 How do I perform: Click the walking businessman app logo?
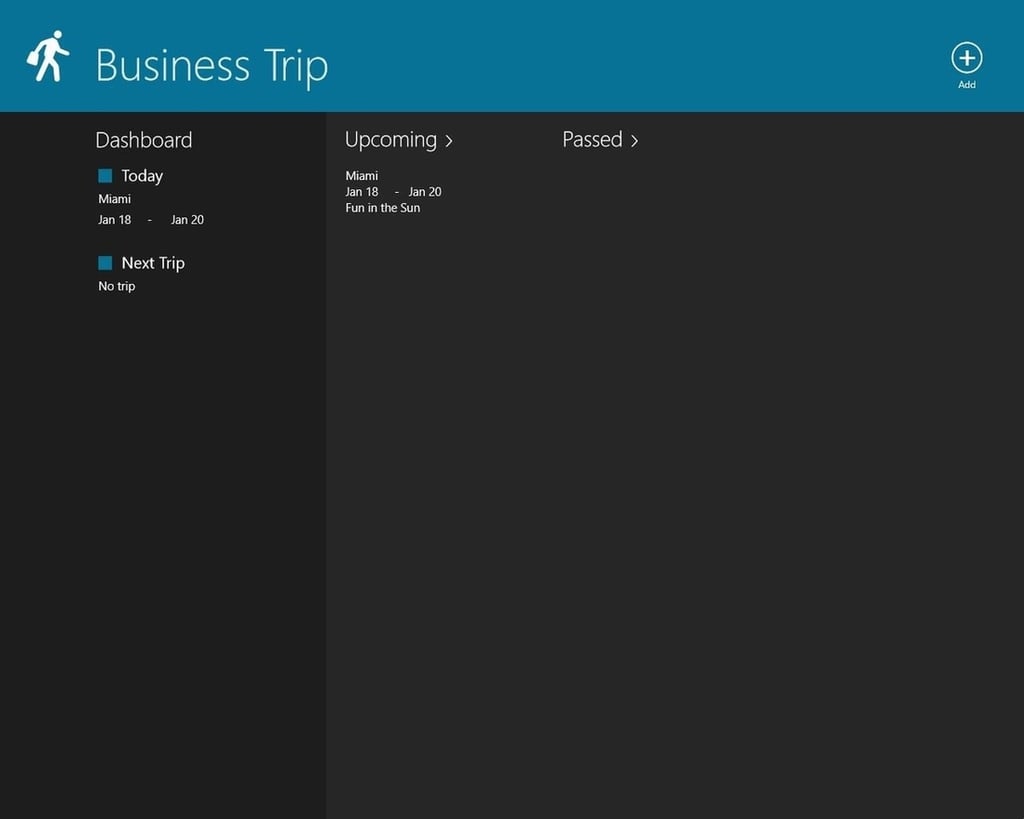pos(48,56)
